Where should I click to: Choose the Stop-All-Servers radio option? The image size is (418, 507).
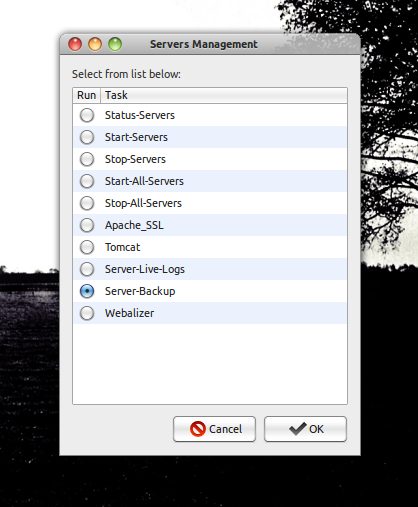pyautogui.click(x=87, y=203)
